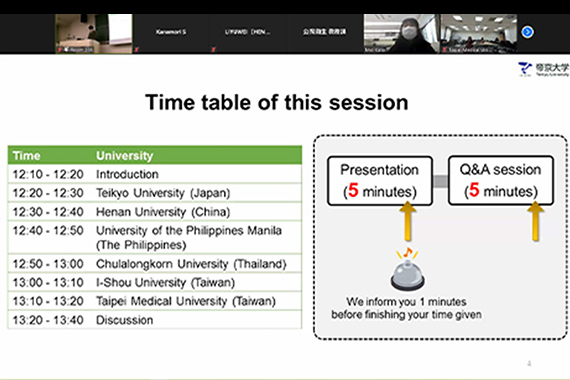Click the muted mic icon on Kanamori S tile

[136, 49]
